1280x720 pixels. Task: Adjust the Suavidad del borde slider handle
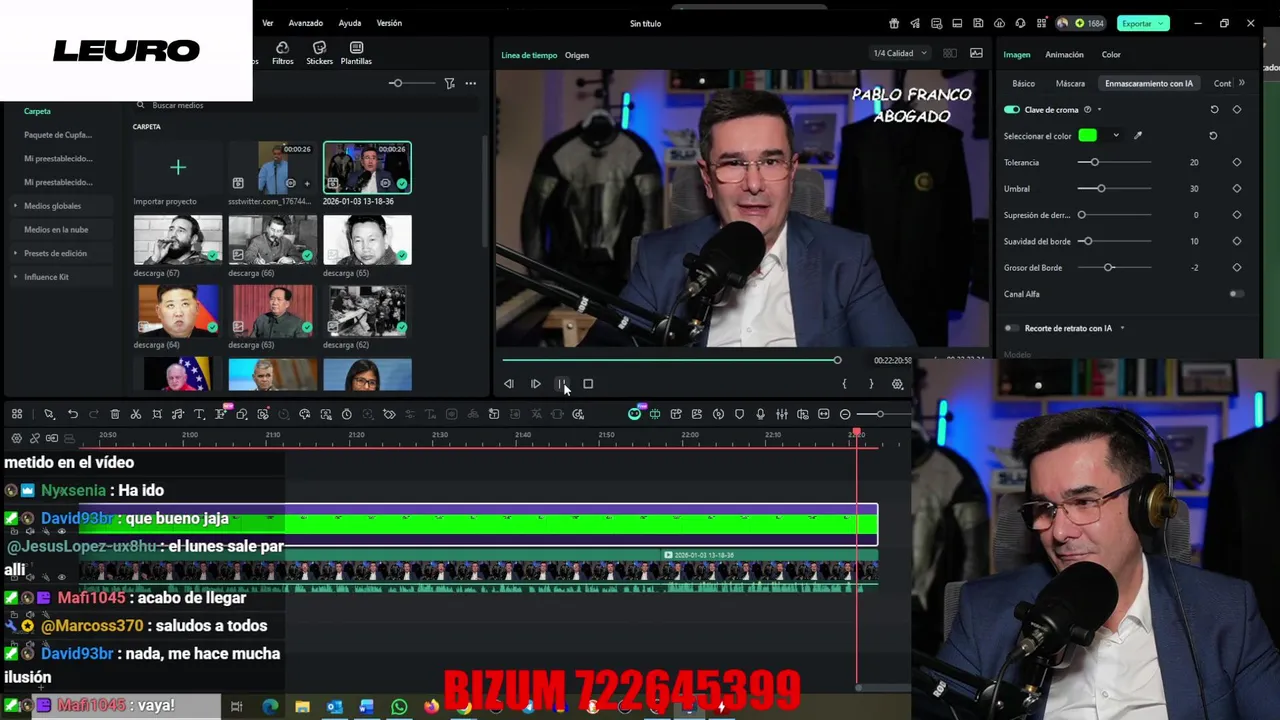click(x=1088, y=241)
